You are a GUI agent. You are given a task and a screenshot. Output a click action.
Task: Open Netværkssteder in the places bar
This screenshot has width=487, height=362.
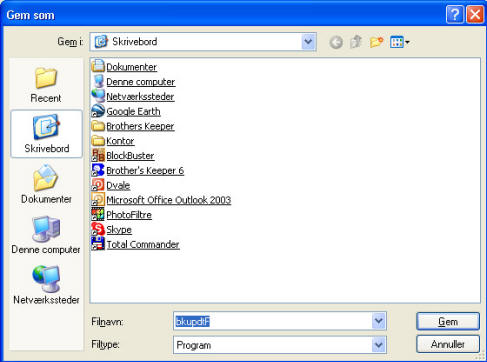[x=46, y=285]
